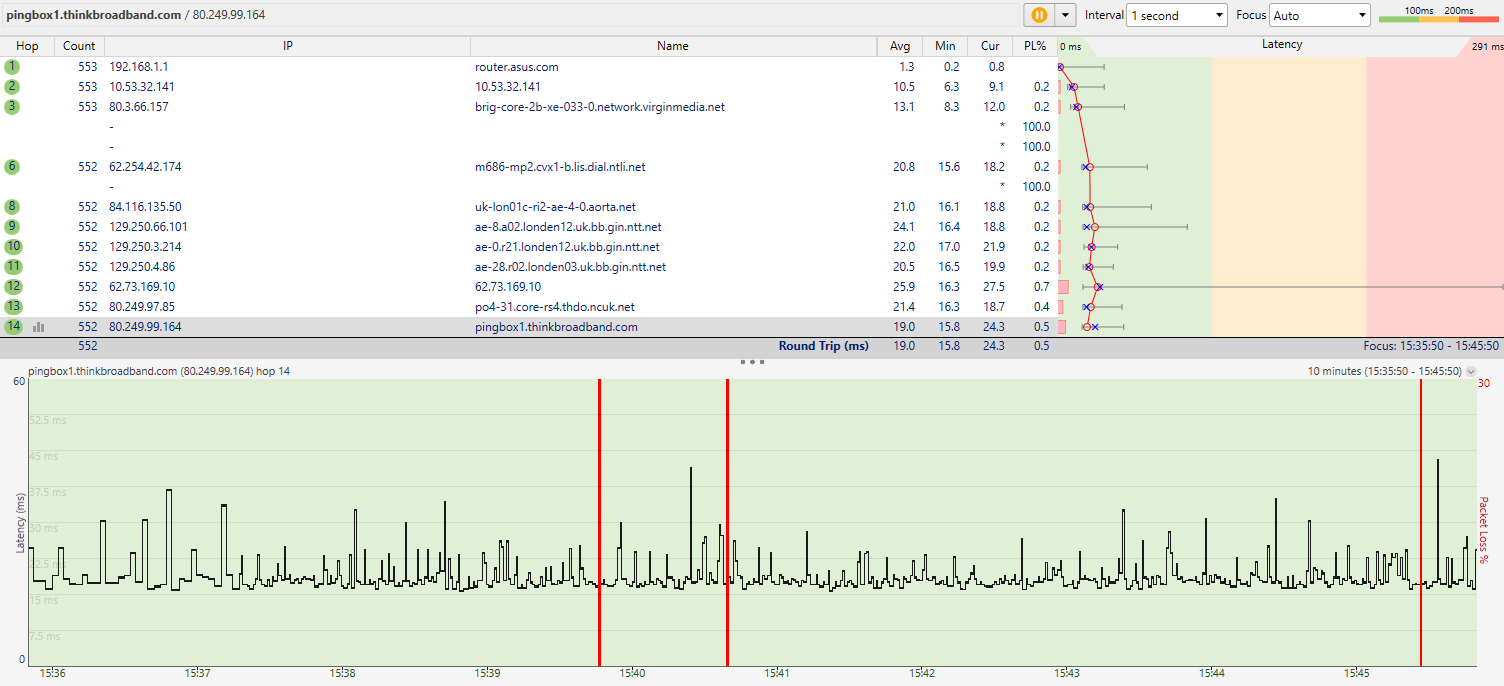Select the router.asus.com row name
The height and width of the screenshot is (686, 1504).
[517, 67]
